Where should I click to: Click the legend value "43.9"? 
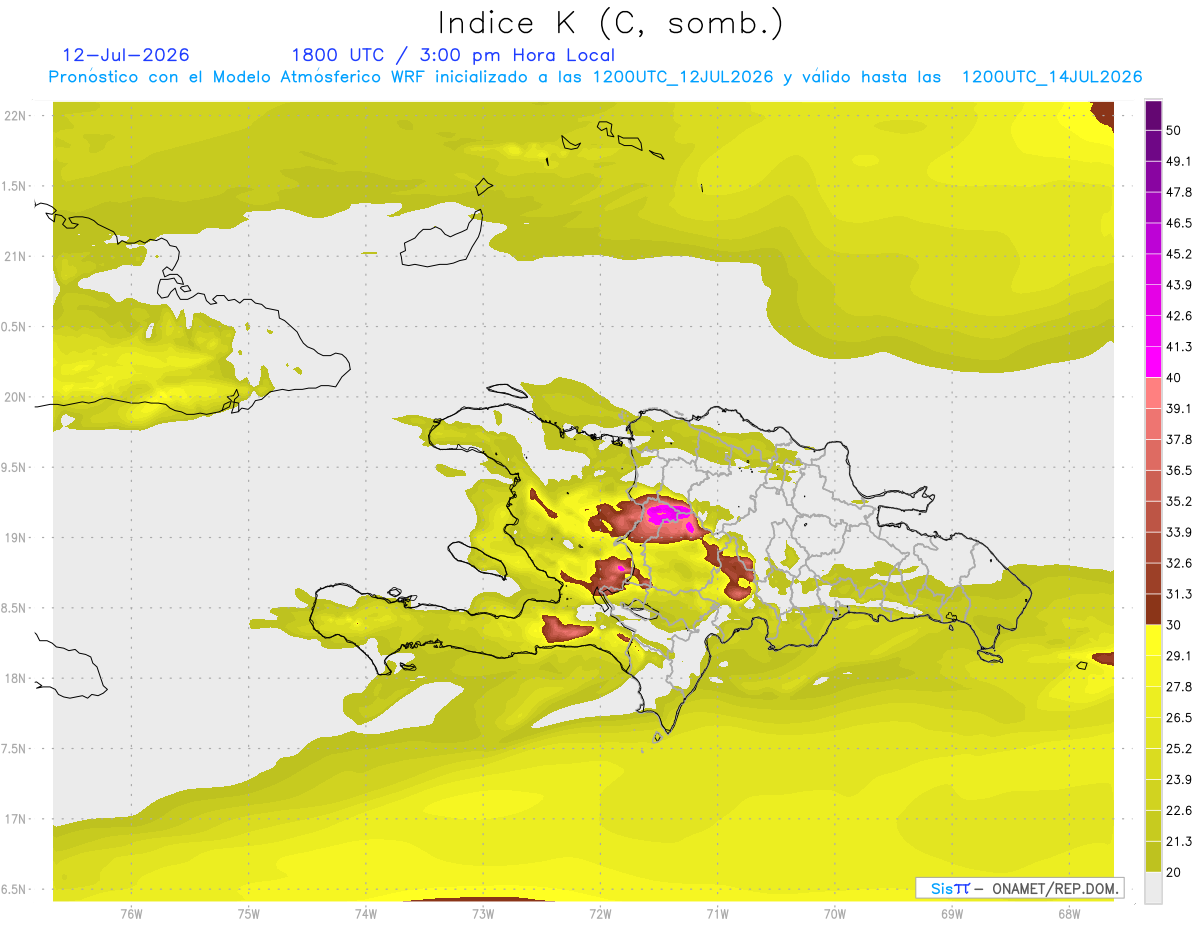click(x=1179, y=285)
